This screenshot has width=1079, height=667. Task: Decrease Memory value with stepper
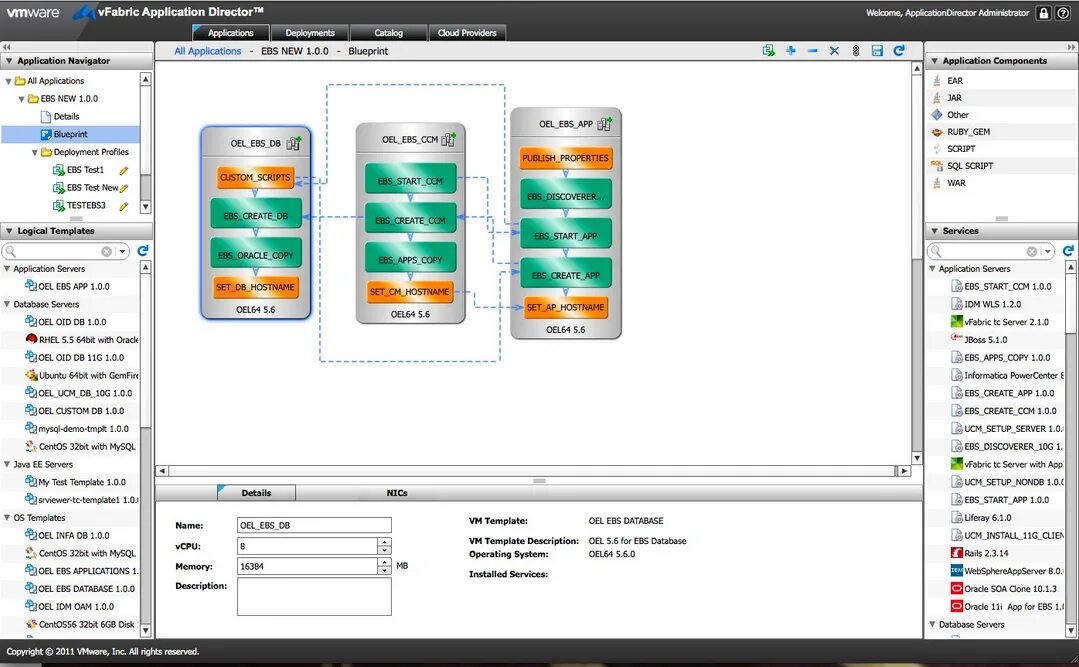(x=385, y=571)
